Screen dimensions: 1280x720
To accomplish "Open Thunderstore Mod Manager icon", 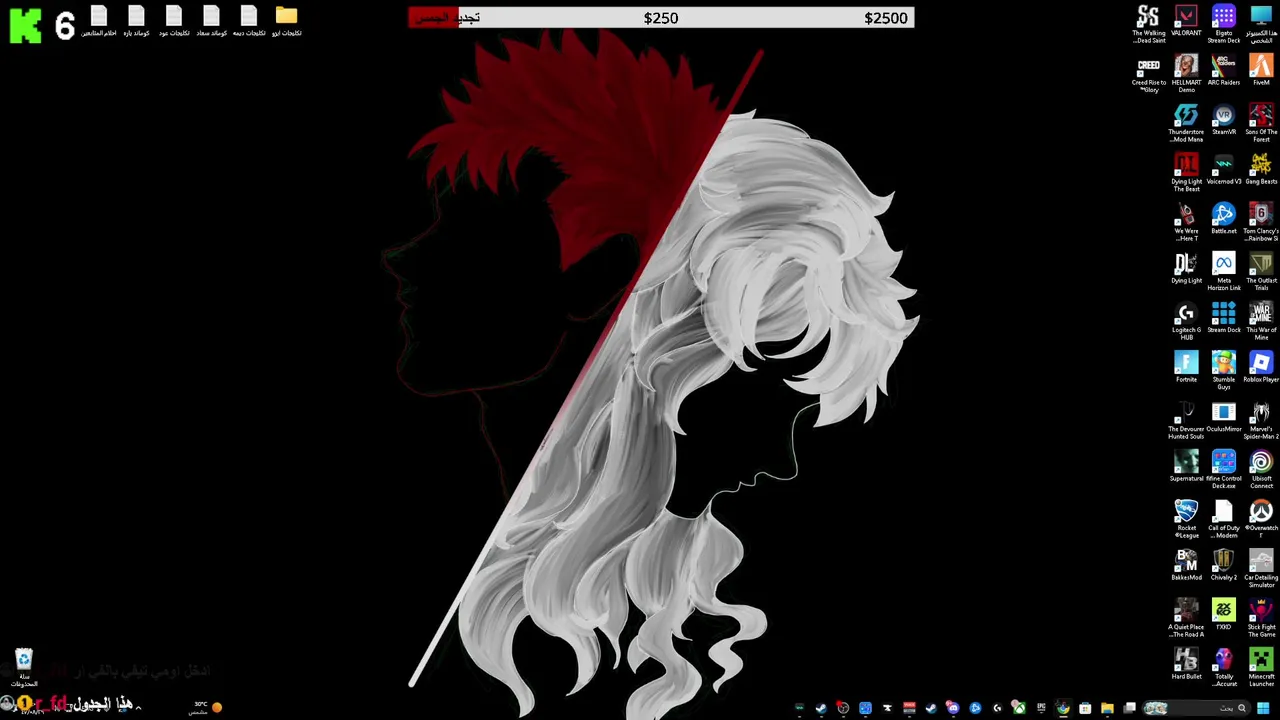I will click(x=1186, y=122).
